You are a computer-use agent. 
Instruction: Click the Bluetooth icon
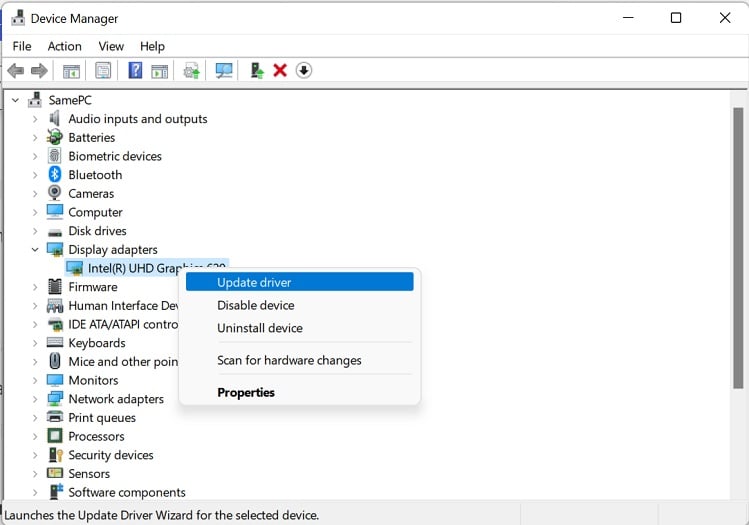coord(54,174)
